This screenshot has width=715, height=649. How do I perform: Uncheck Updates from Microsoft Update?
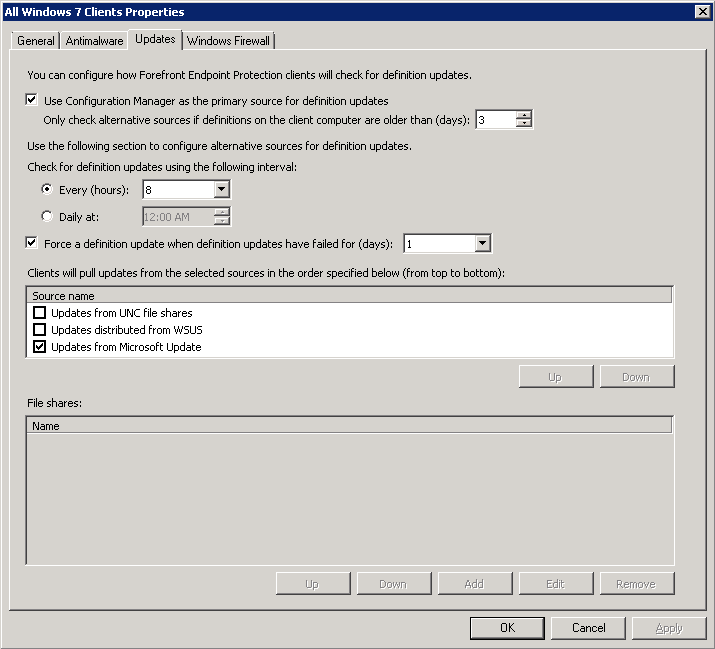coord(40,347)
